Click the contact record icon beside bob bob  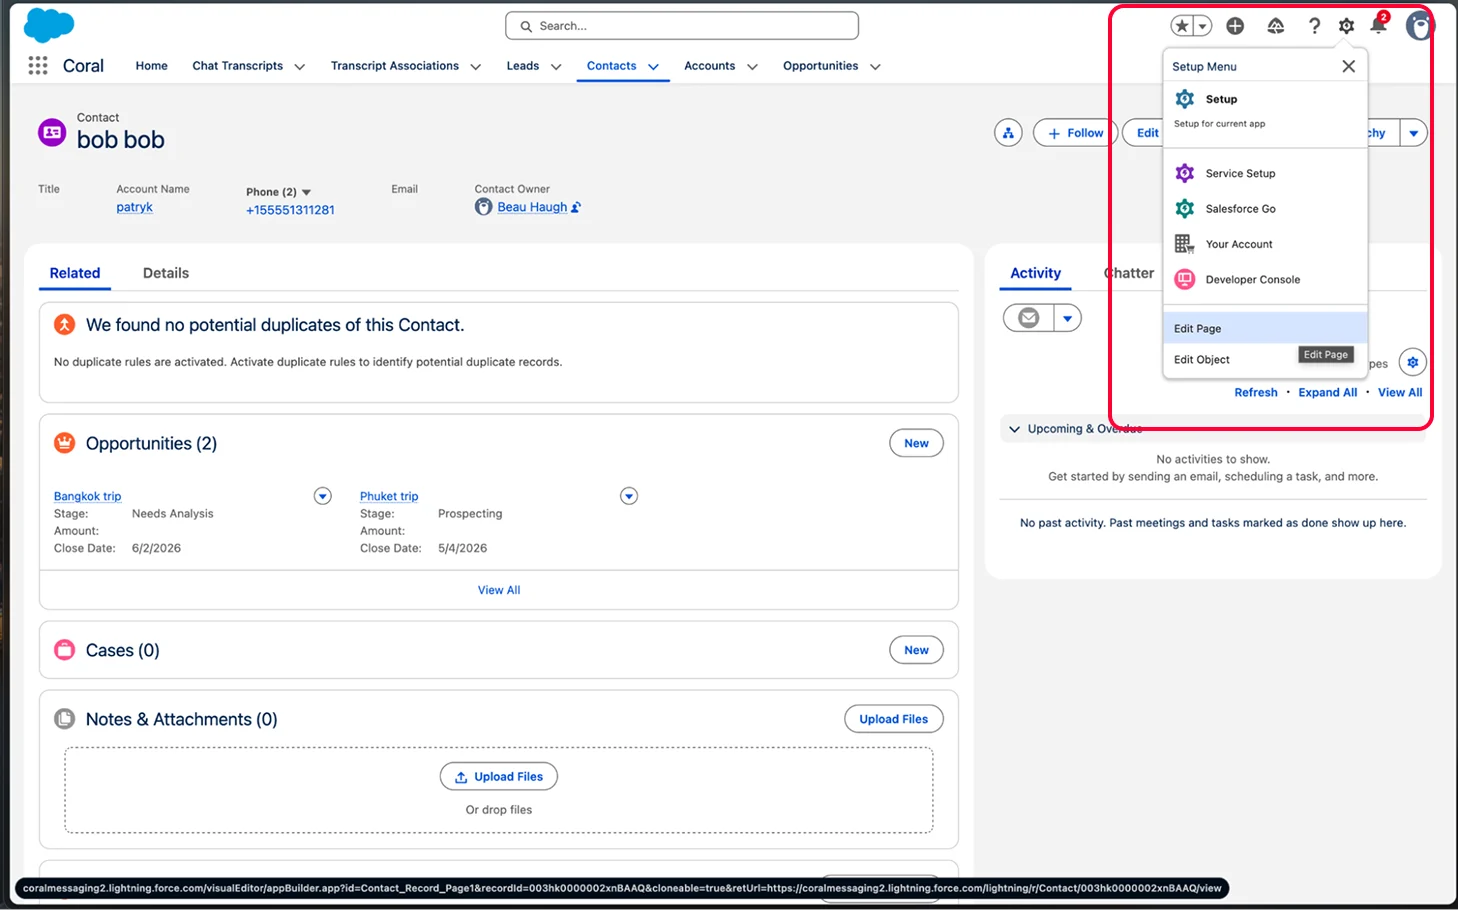(52, 132)
